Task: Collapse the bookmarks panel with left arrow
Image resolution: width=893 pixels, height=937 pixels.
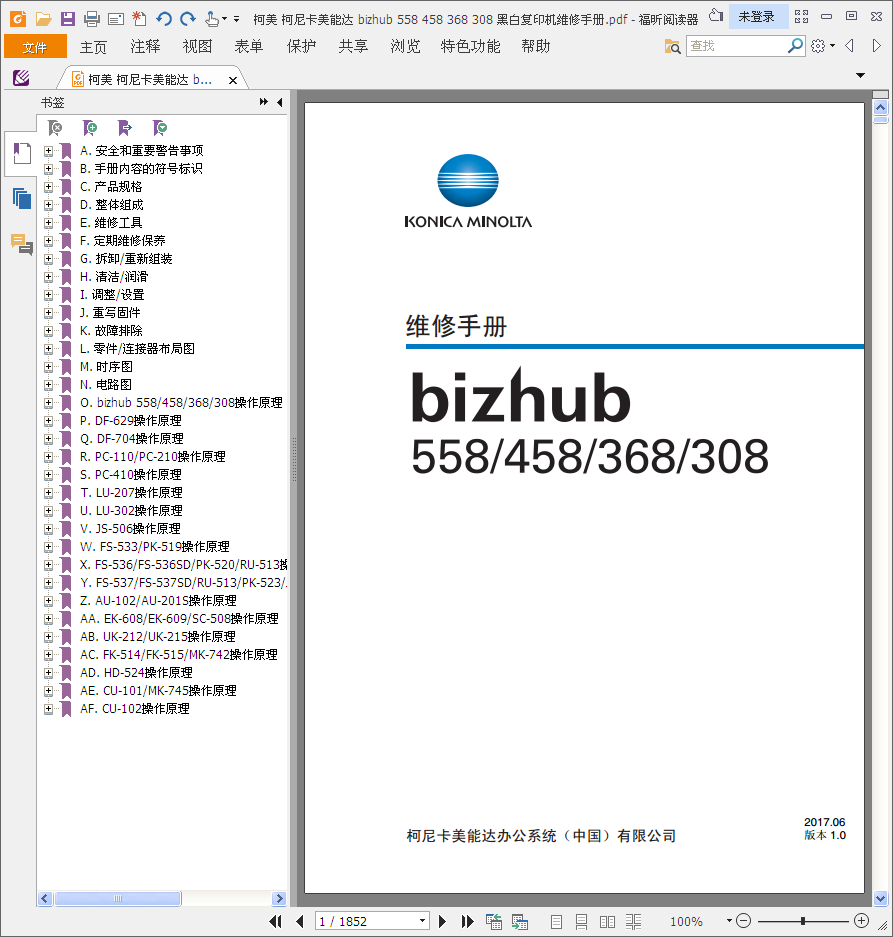Action: (280, 102)
